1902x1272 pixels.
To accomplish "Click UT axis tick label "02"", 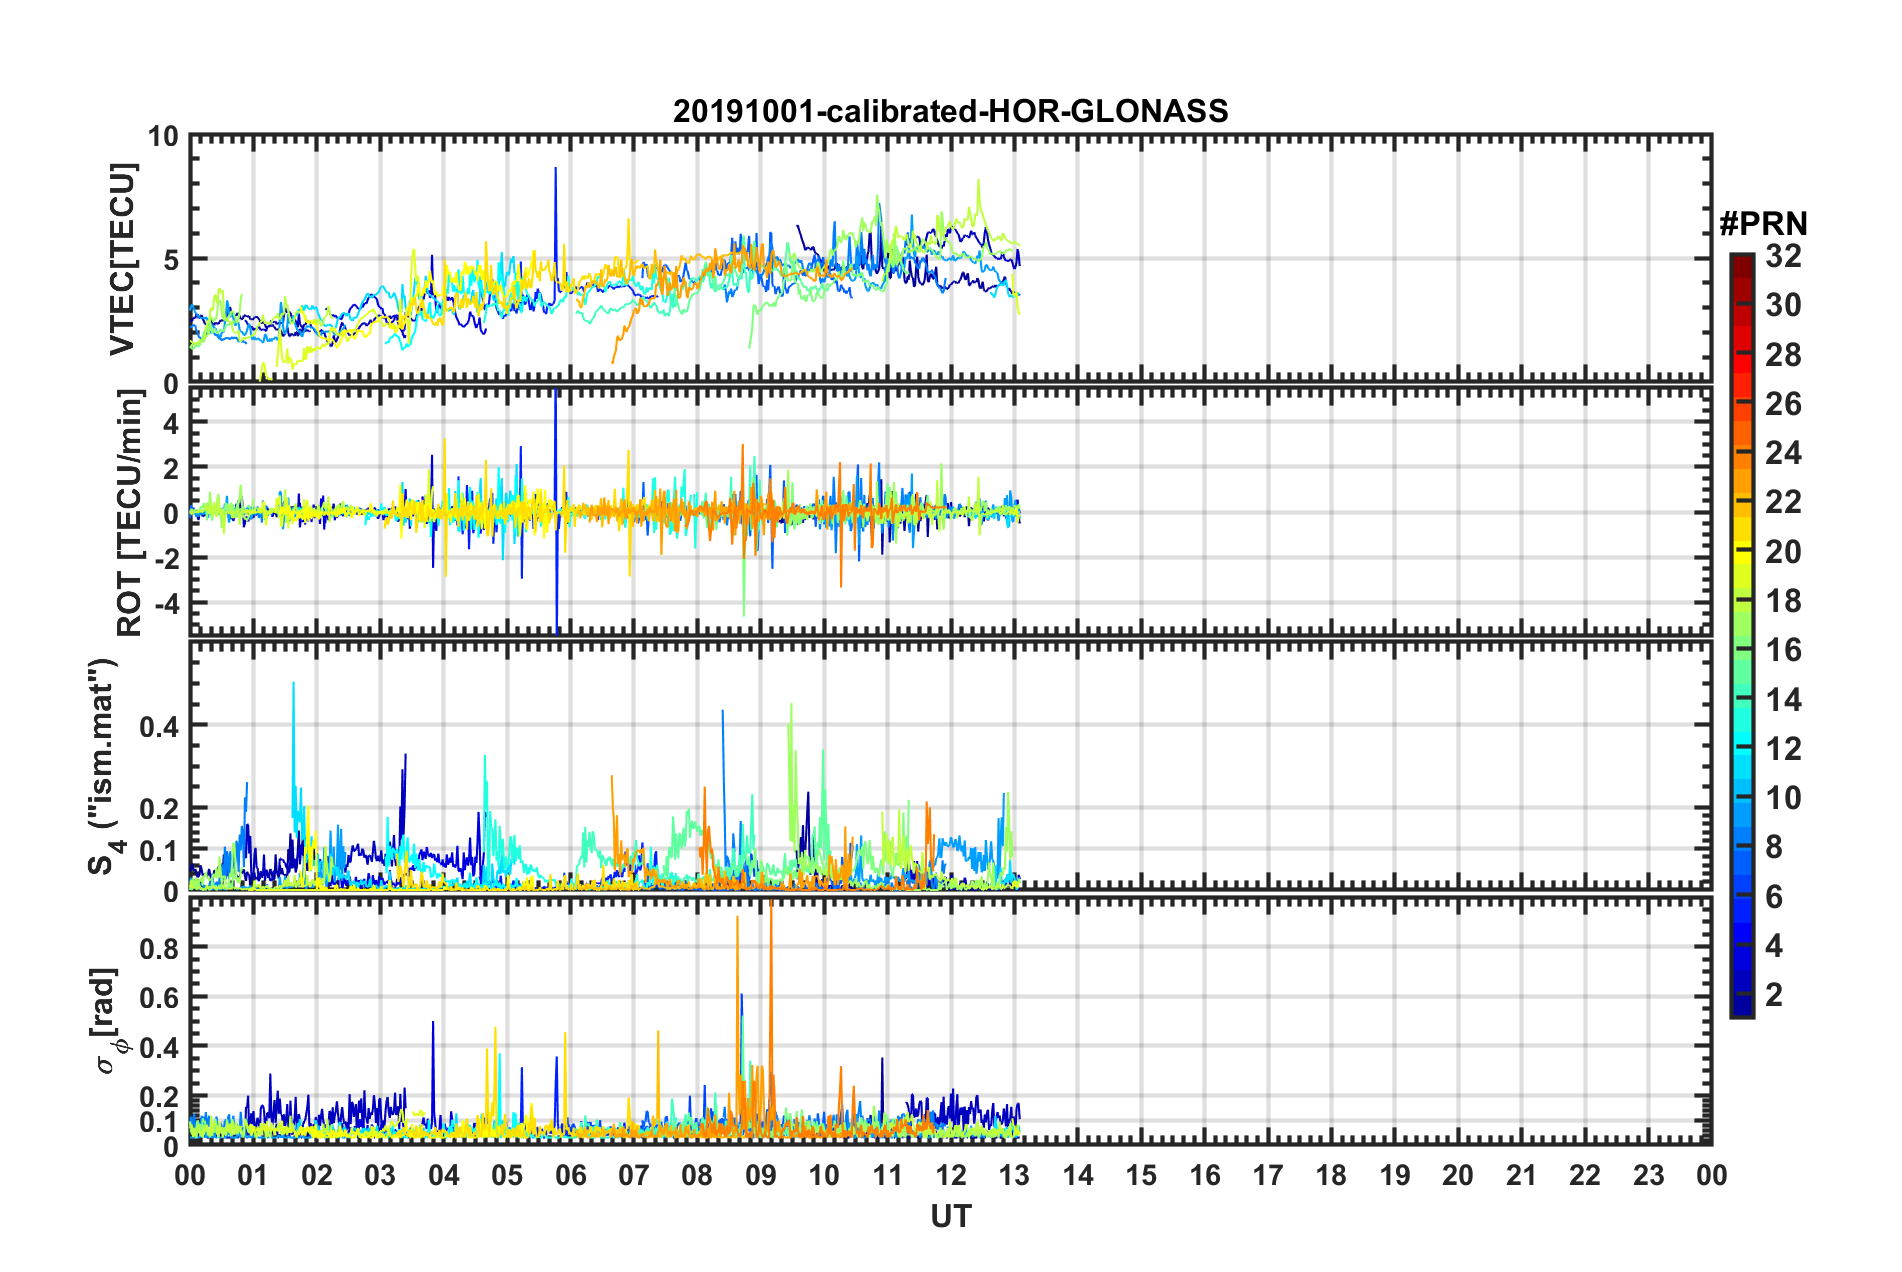I will point(317,1175).
